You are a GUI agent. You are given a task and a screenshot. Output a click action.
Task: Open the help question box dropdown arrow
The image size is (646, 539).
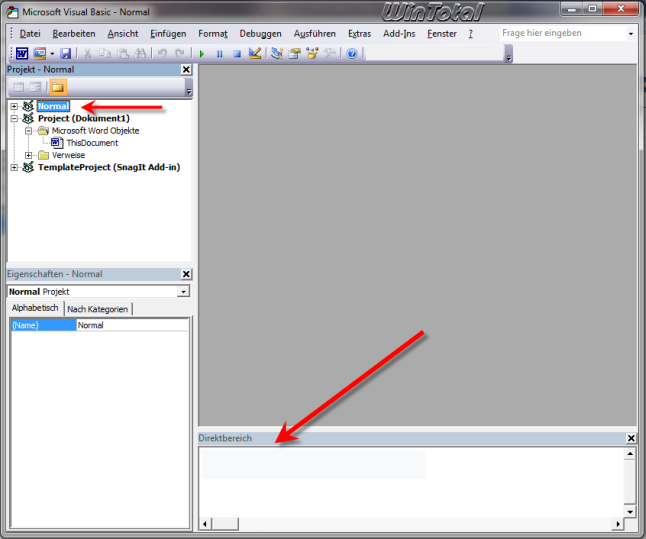[630, 34]
